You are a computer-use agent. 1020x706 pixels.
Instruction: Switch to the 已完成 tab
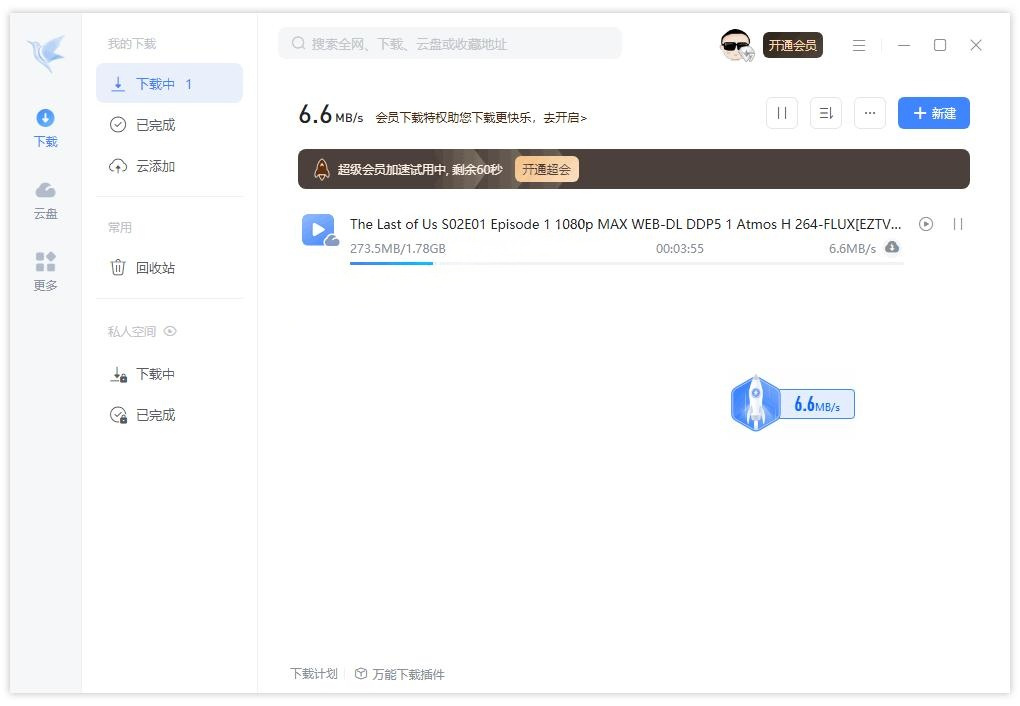click(x=155, y=124)
